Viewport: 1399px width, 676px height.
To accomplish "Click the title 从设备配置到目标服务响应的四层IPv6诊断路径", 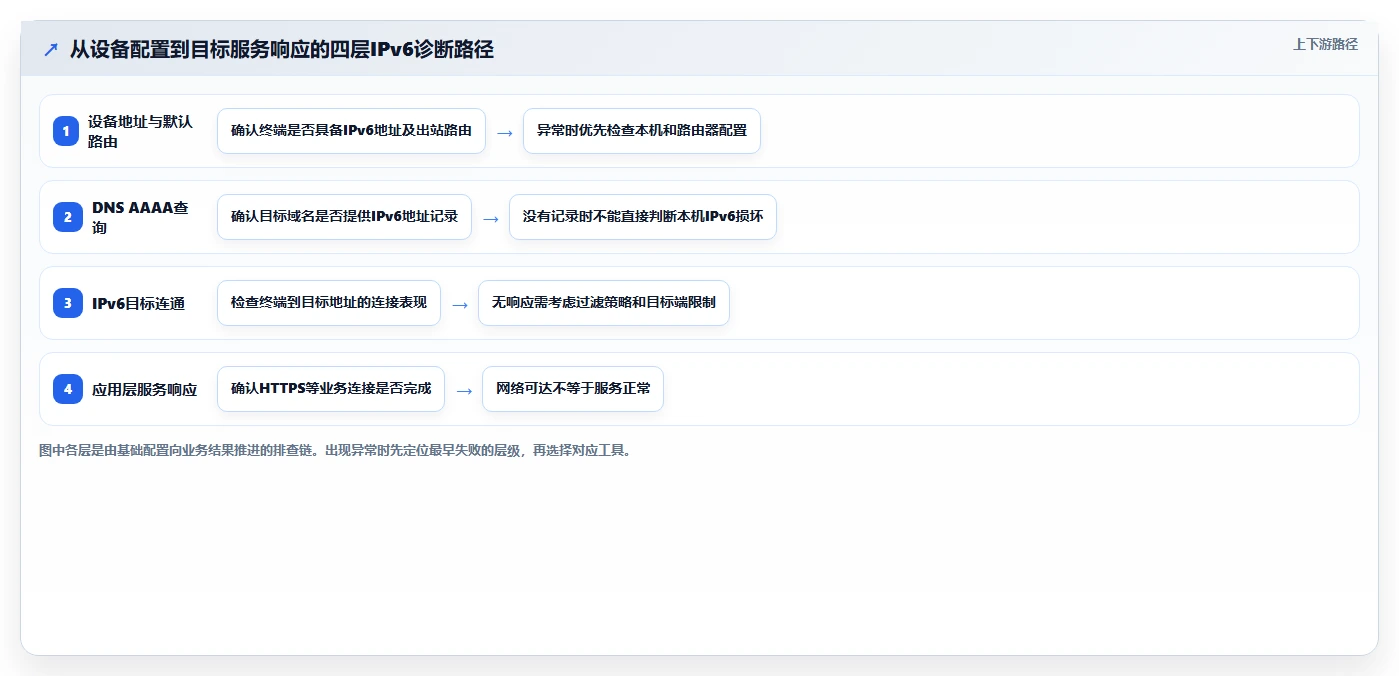I will click(282, 49).
